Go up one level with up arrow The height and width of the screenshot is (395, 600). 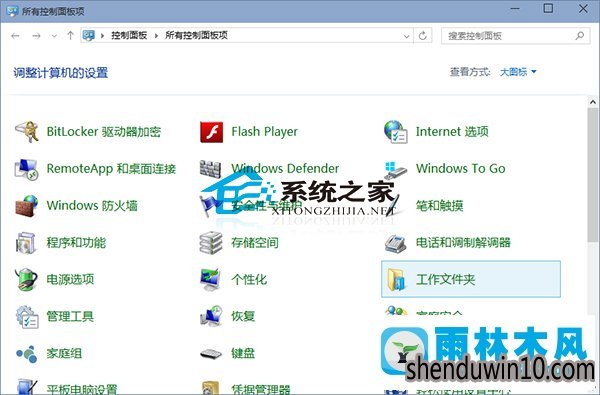70,36
